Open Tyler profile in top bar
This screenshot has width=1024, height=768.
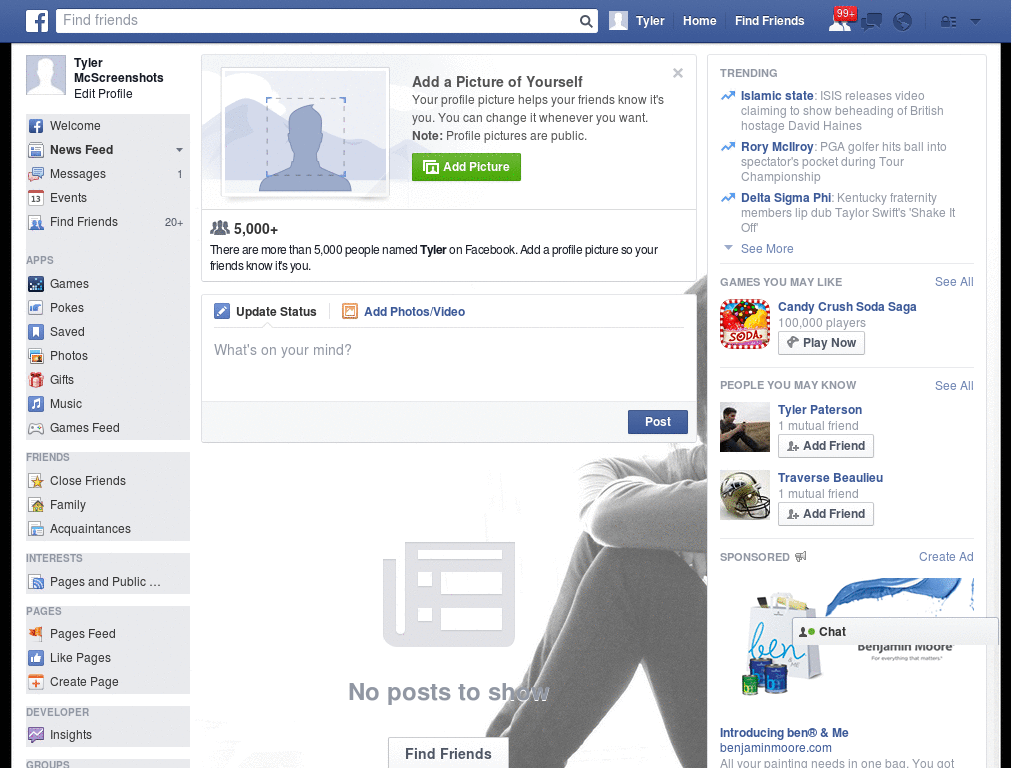click(x=637, y=21)
